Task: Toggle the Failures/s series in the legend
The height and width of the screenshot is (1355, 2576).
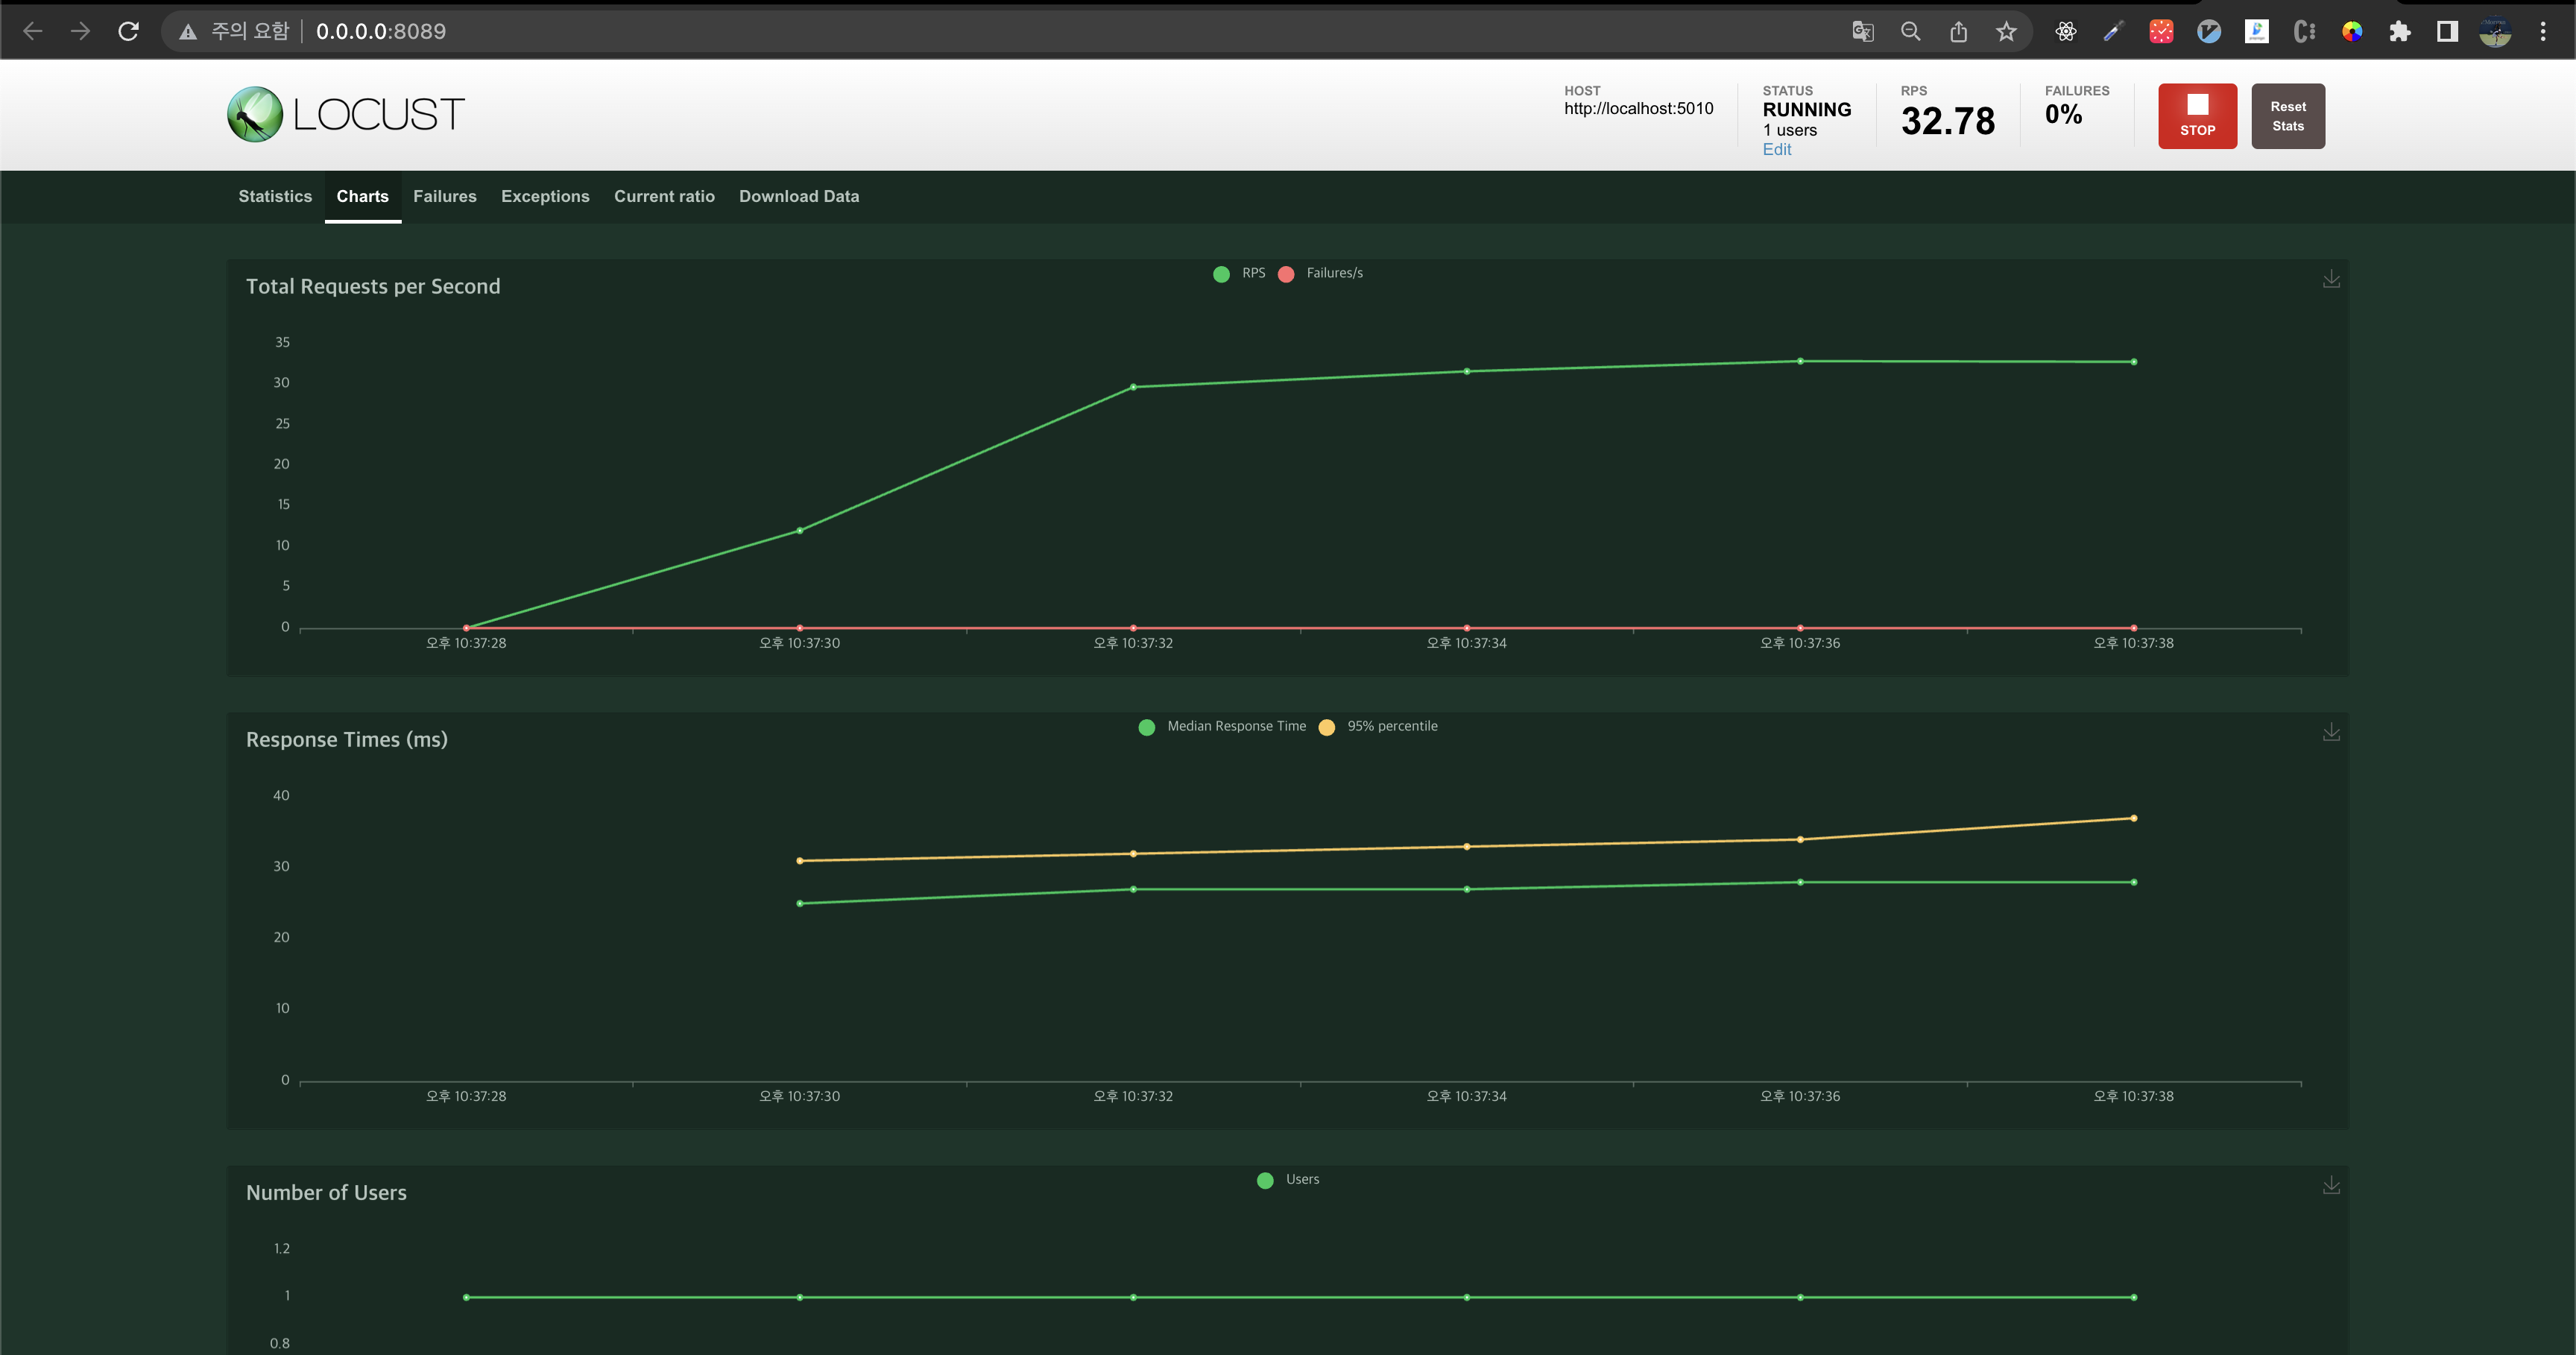Action: click(x=1320, y=273)
